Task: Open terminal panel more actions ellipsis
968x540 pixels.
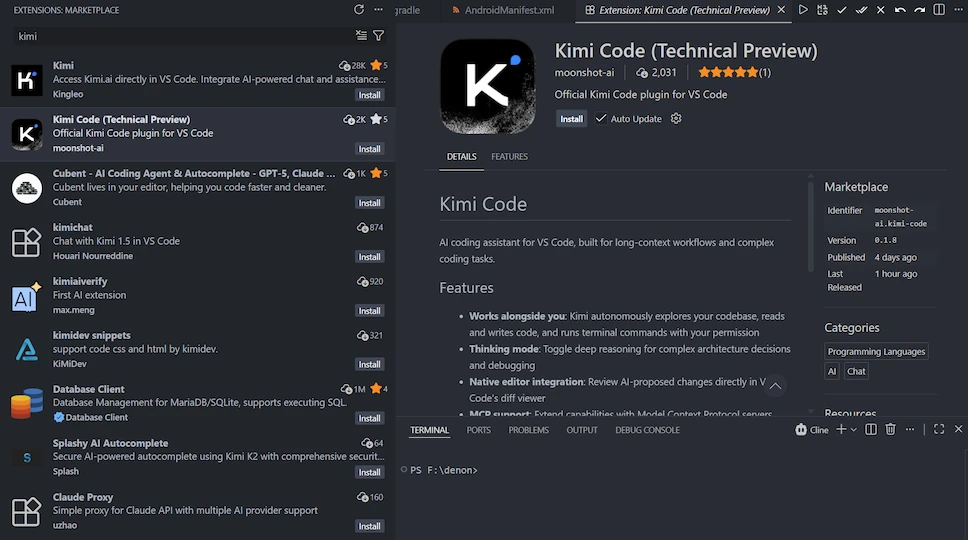Action: pyautogui.click(x=910, y=430)
